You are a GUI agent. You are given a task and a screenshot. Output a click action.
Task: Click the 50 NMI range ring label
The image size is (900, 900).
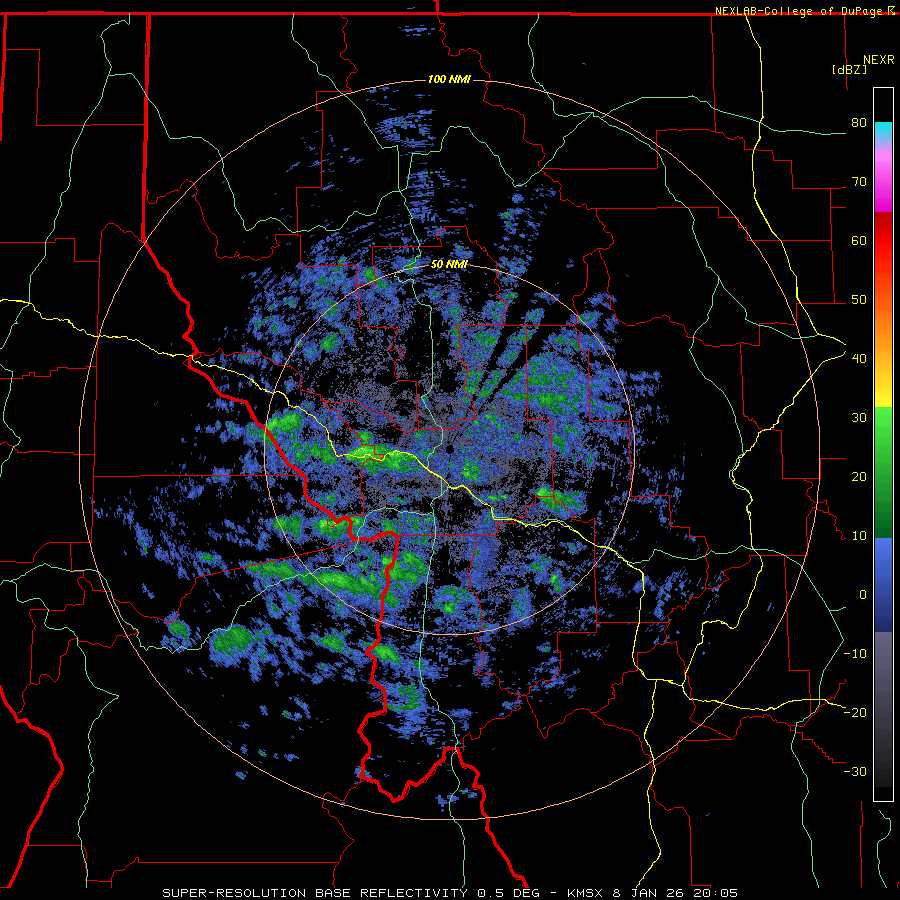tap(449, 265)
